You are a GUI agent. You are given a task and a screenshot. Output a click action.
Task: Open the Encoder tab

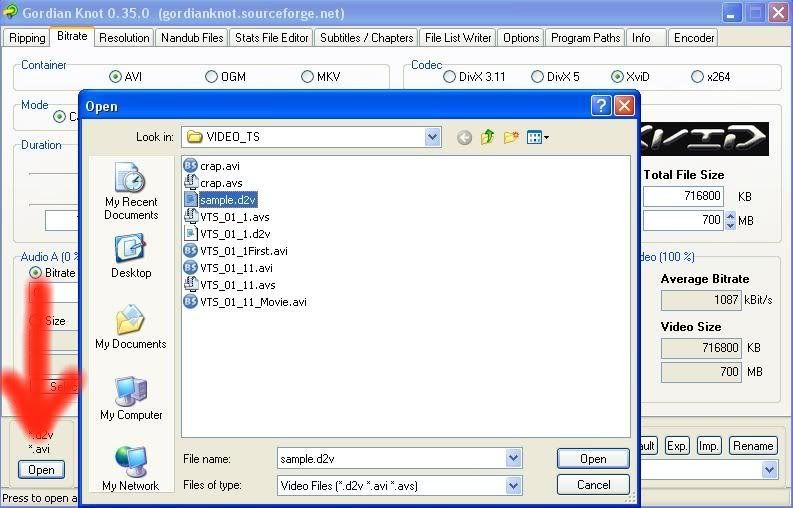point(694,38)
